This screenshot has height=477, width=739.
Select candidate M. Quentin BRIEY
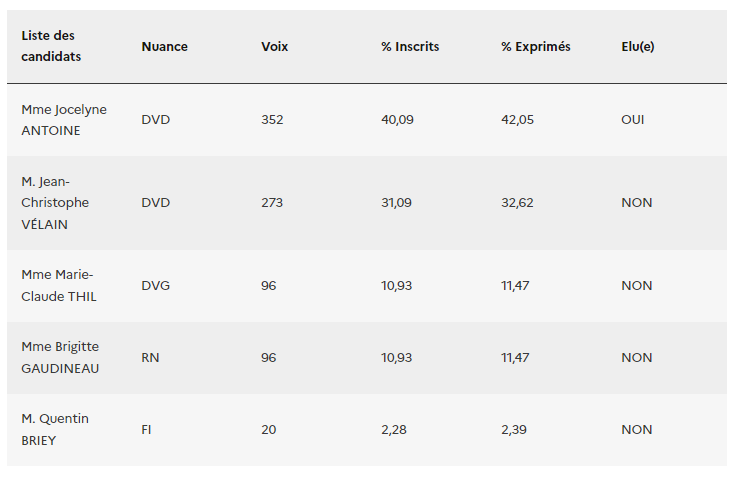tap(55, 429)
